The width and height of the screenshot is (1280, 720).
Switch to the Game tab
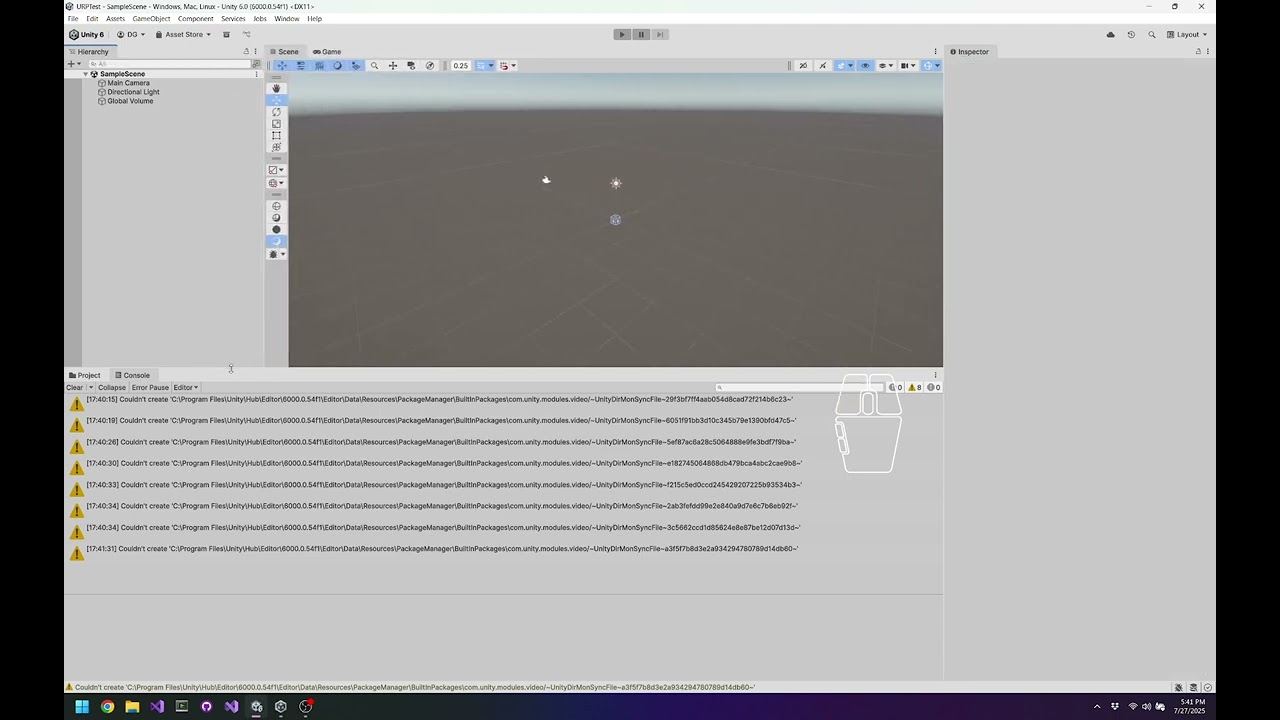point(325,51)
